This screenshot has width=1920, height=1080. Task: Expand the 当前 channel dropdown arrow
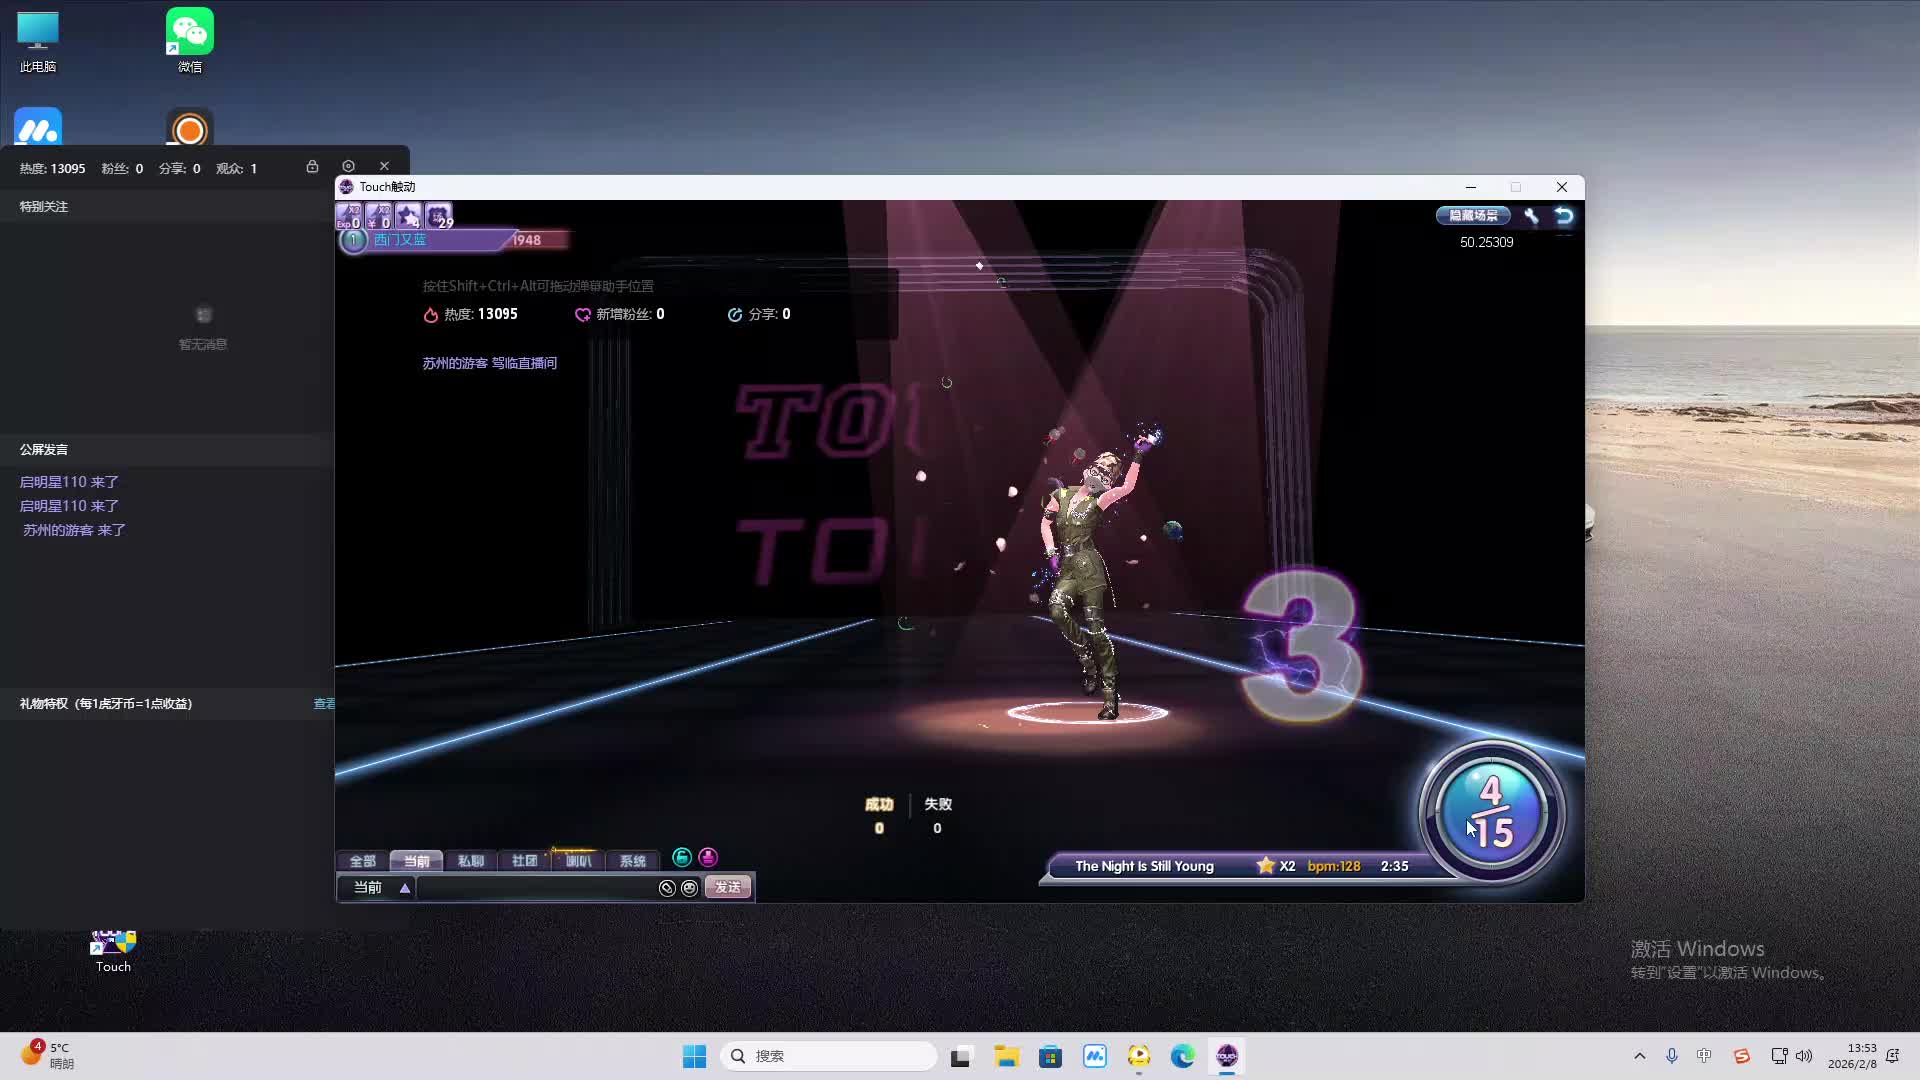pos(405,888)
